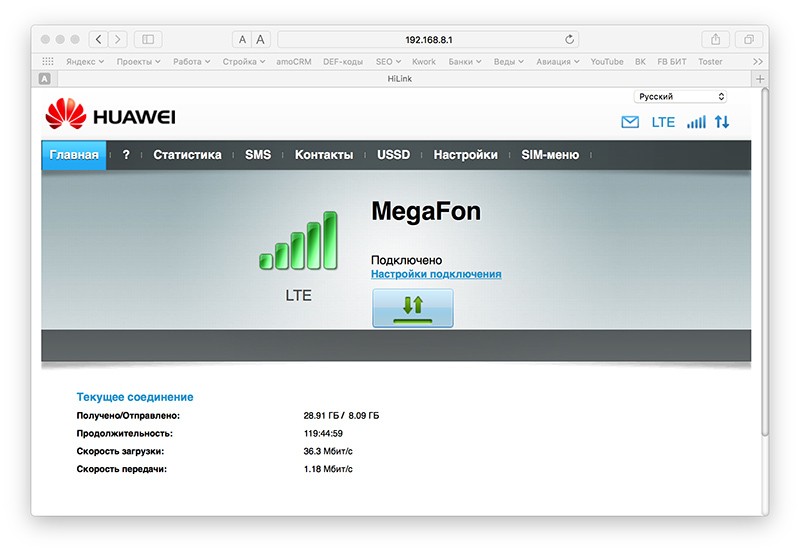The height and width of the screenshot is (553, 800).
Task: Click the 36.3 Мбит/с download speed
Action: 328,451
